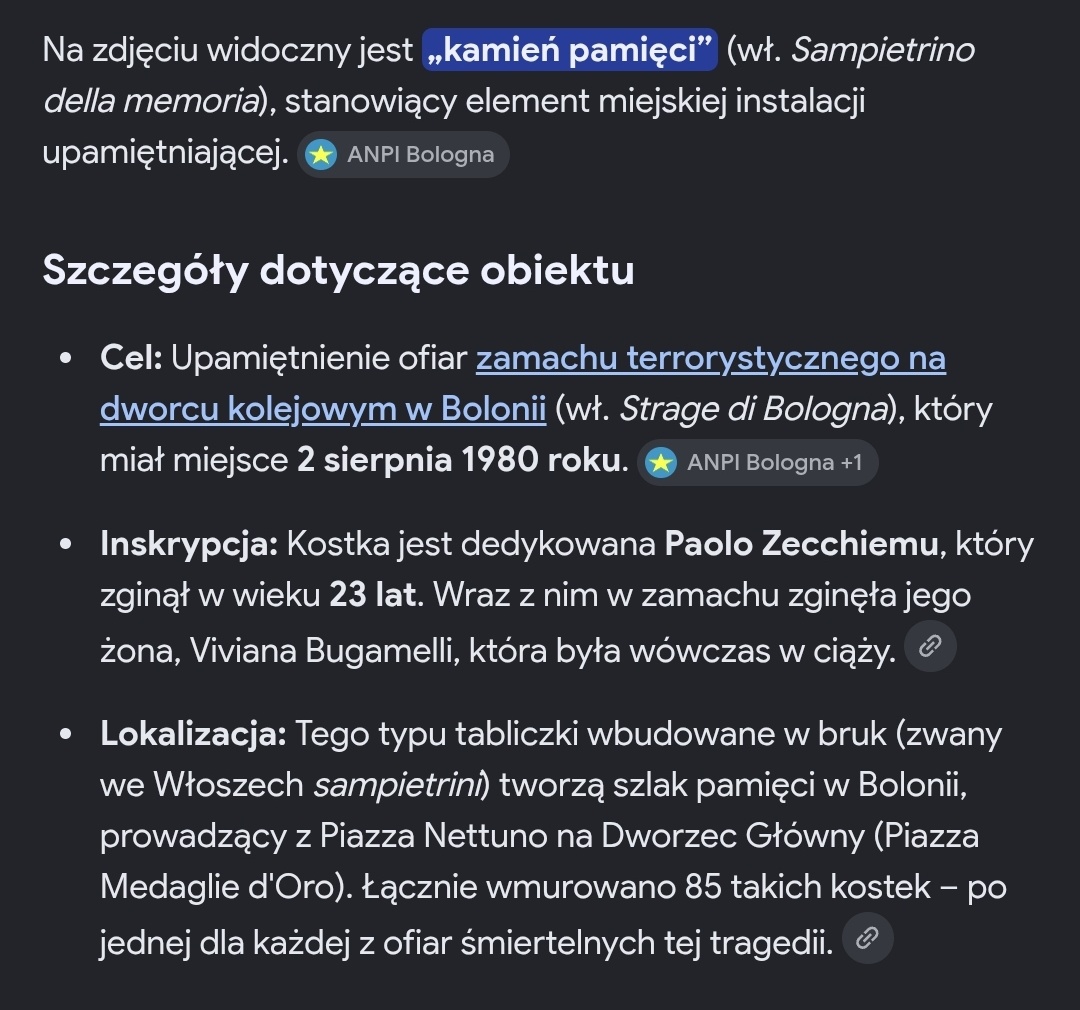
Task: Click the italic word sampietrini
Action: pyautogui.click(x=397, y=785)
